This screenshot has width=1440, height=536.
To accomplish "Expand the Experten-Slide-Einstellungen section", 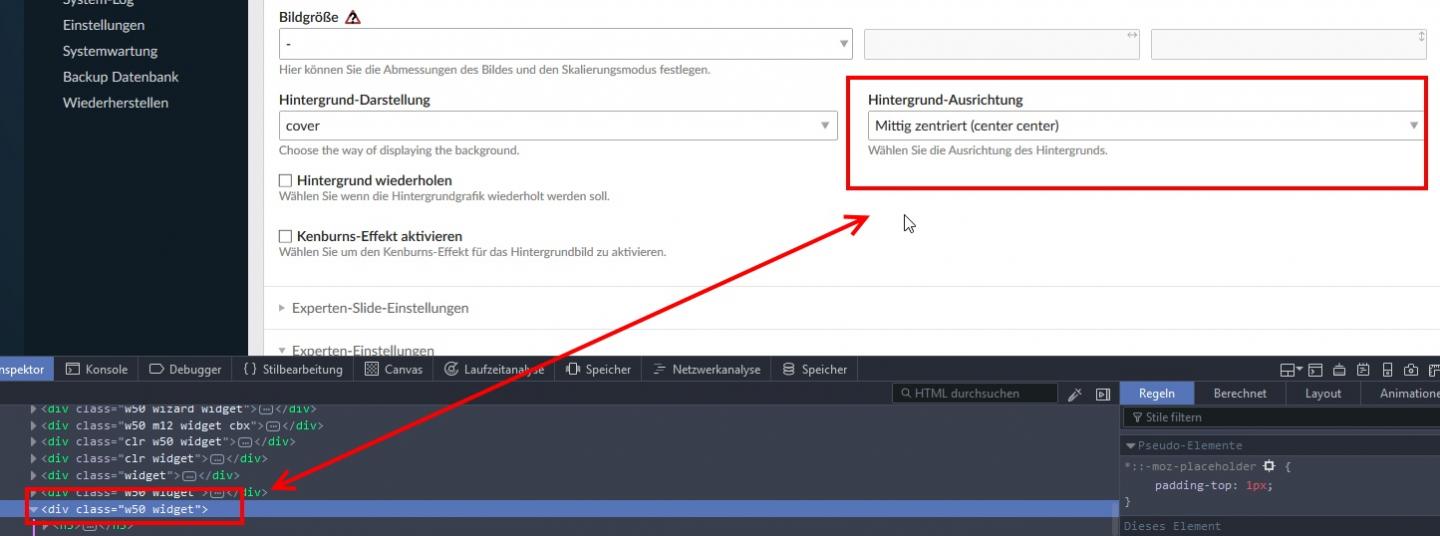I will point(379,308).
